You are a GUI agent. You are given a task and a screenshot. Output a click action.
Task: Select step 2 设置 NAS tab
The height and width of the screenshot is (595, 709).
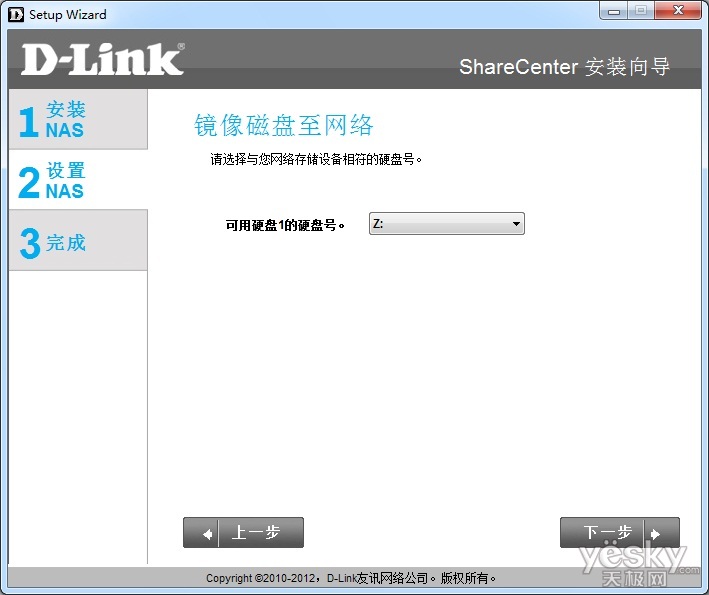78,180
